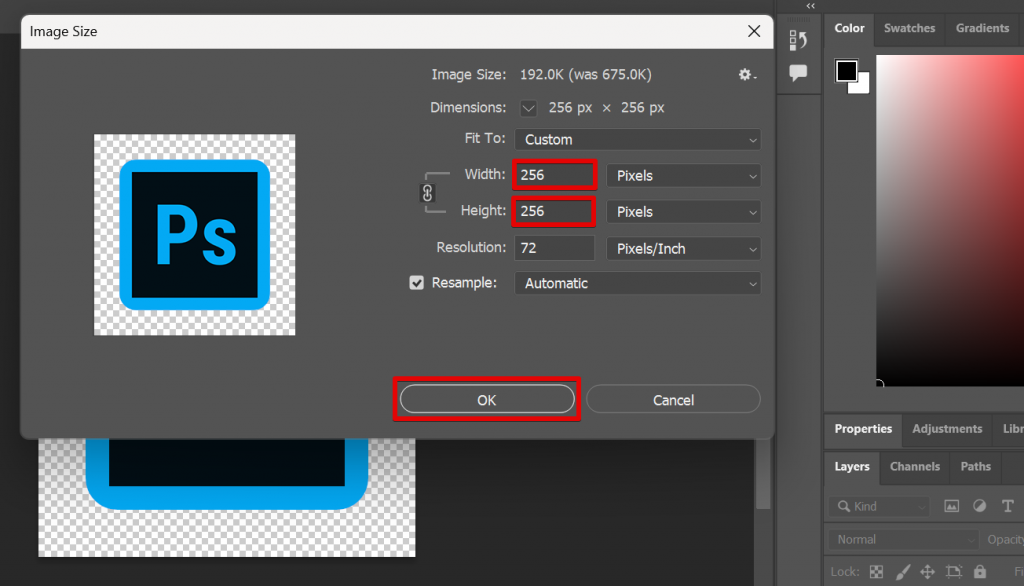1024x586 pixels.
Task: Switch to the Channels tab
Action: [913, 466]
